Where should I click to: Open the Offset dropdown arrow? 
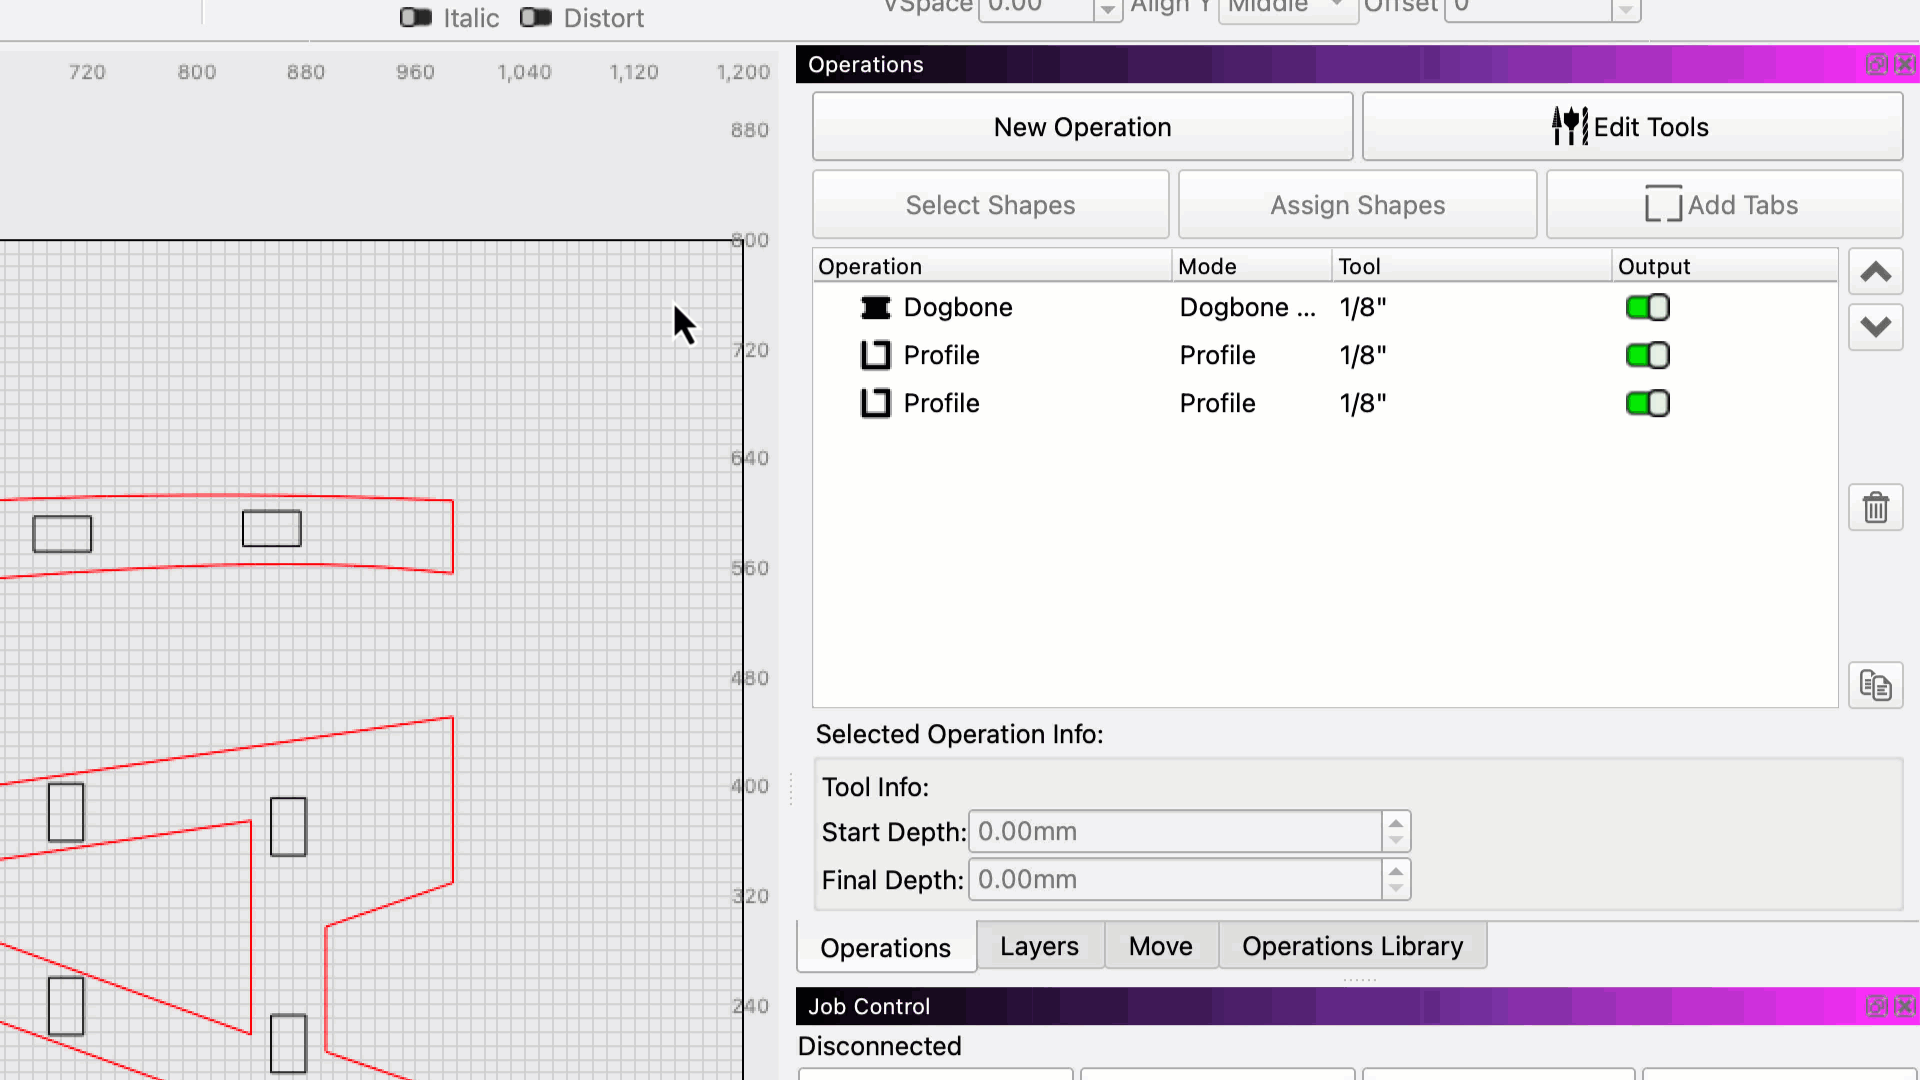point(1626,10)
